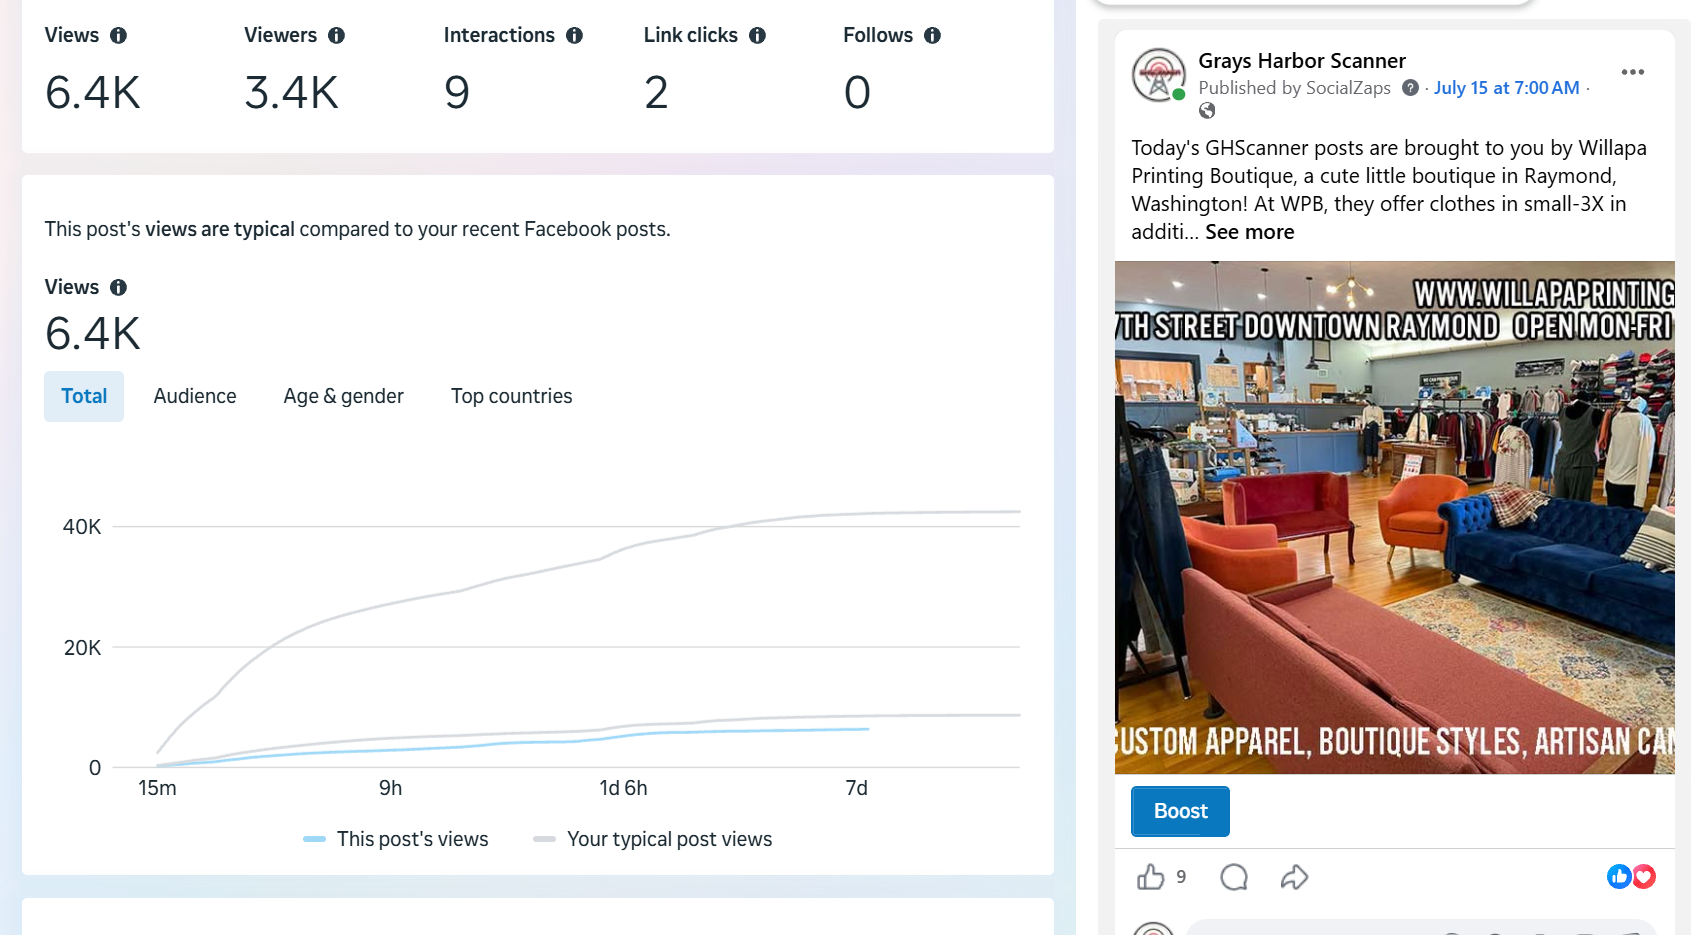Expand post text with See more

click(x=1249, y=232)
